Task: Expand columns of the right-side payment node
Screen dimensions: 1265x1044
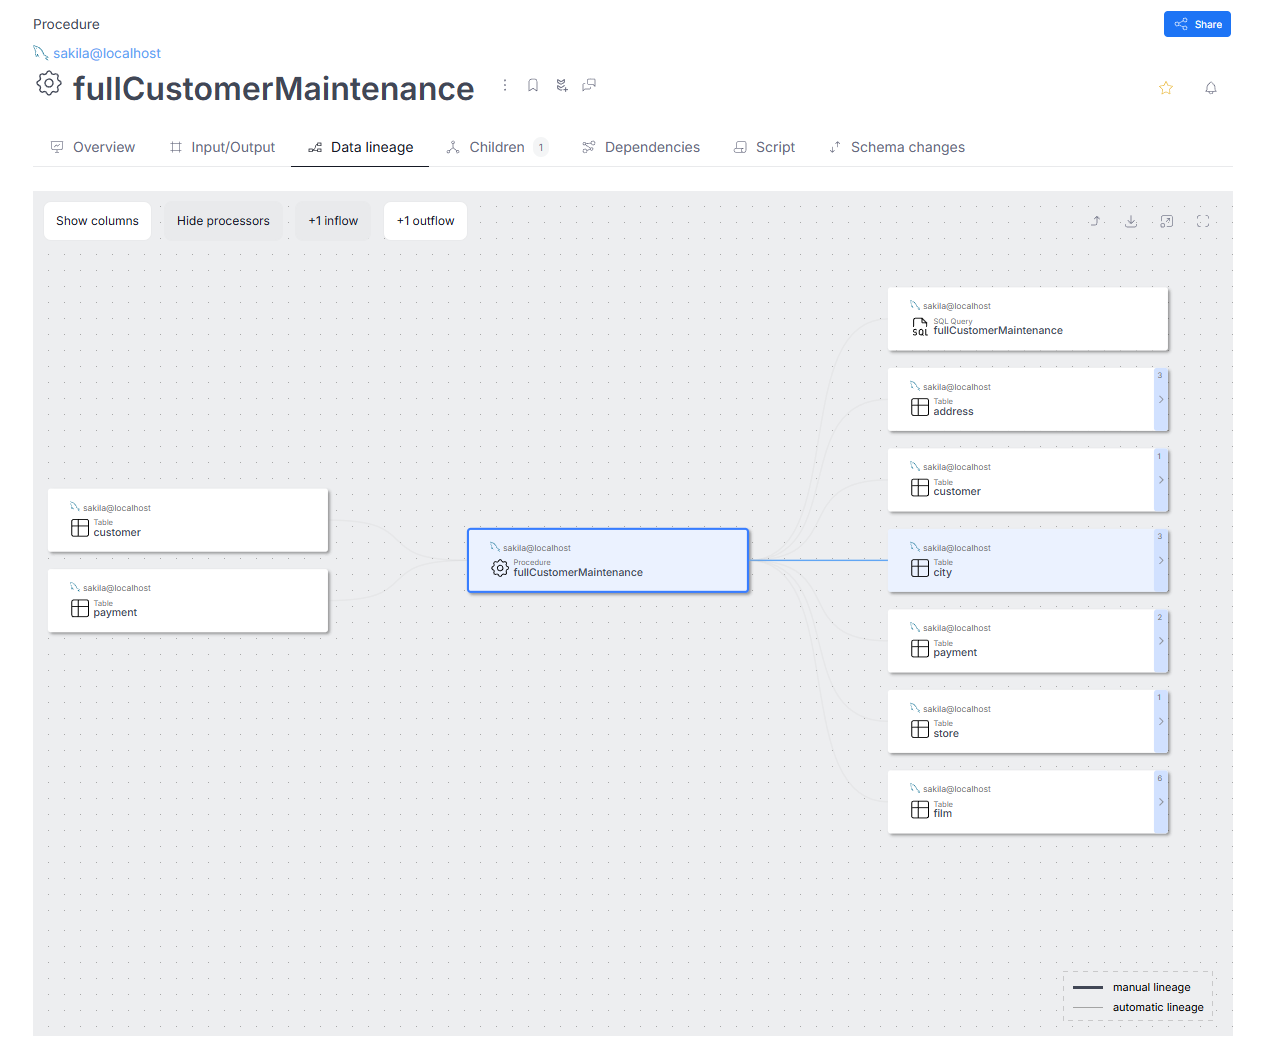Action: click(1161, 641)
